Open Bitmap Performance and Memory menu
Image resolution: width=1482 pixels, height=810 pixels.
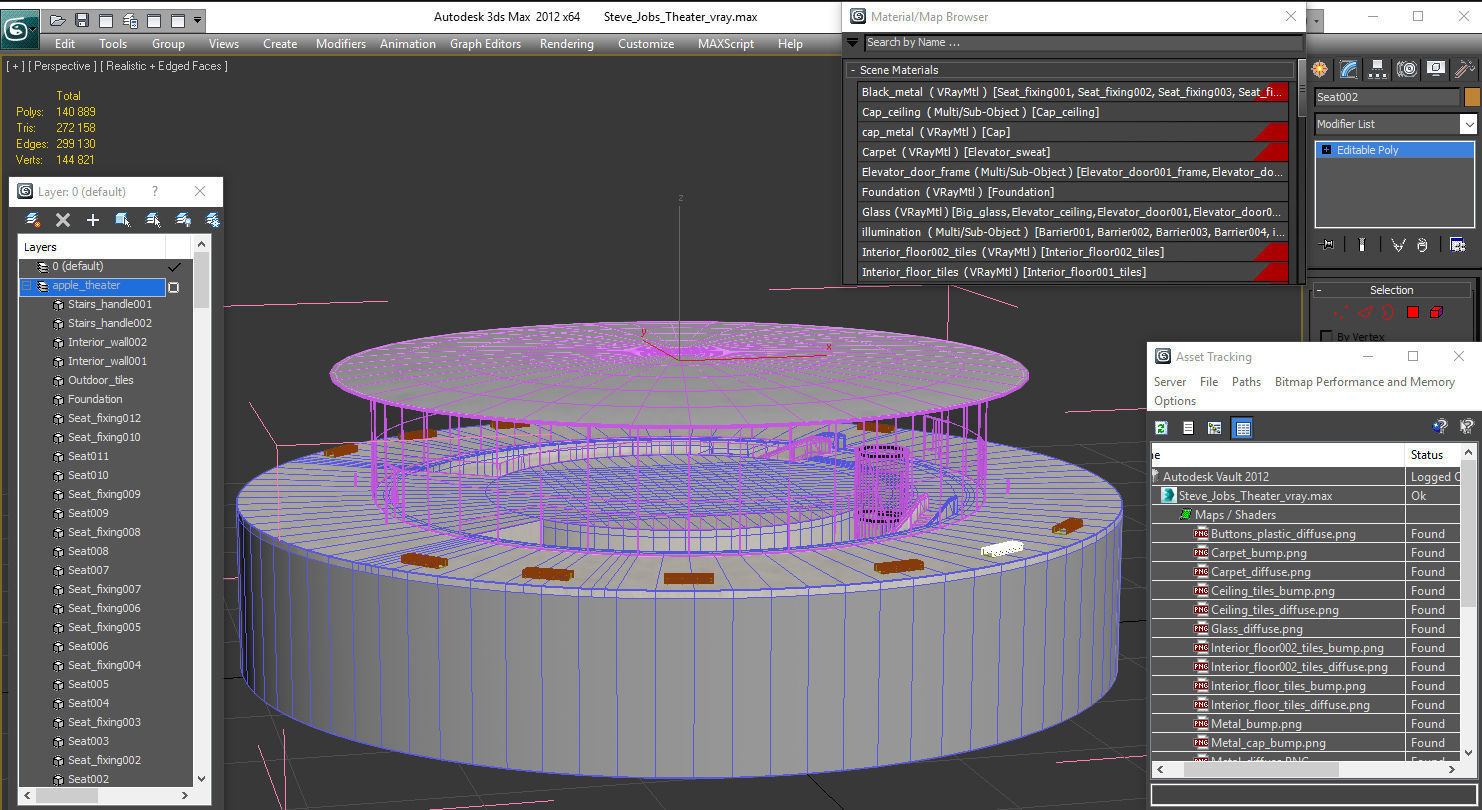pos(1364,382)
